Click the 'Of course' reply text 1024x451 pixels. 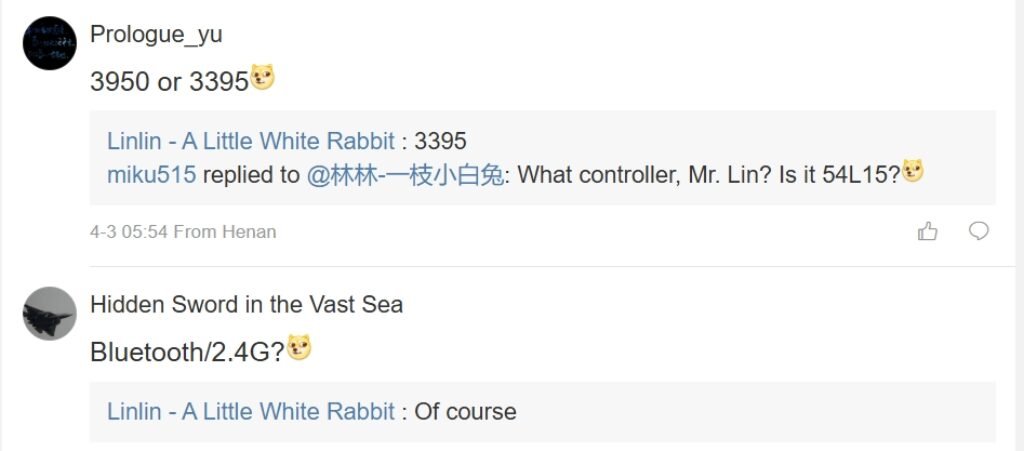pyautogui.click(x=465, y=411)
